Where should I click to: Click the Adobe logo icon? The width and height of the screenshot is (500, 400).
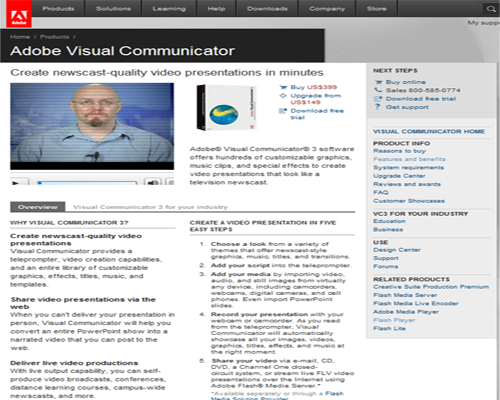click(19, 14)
